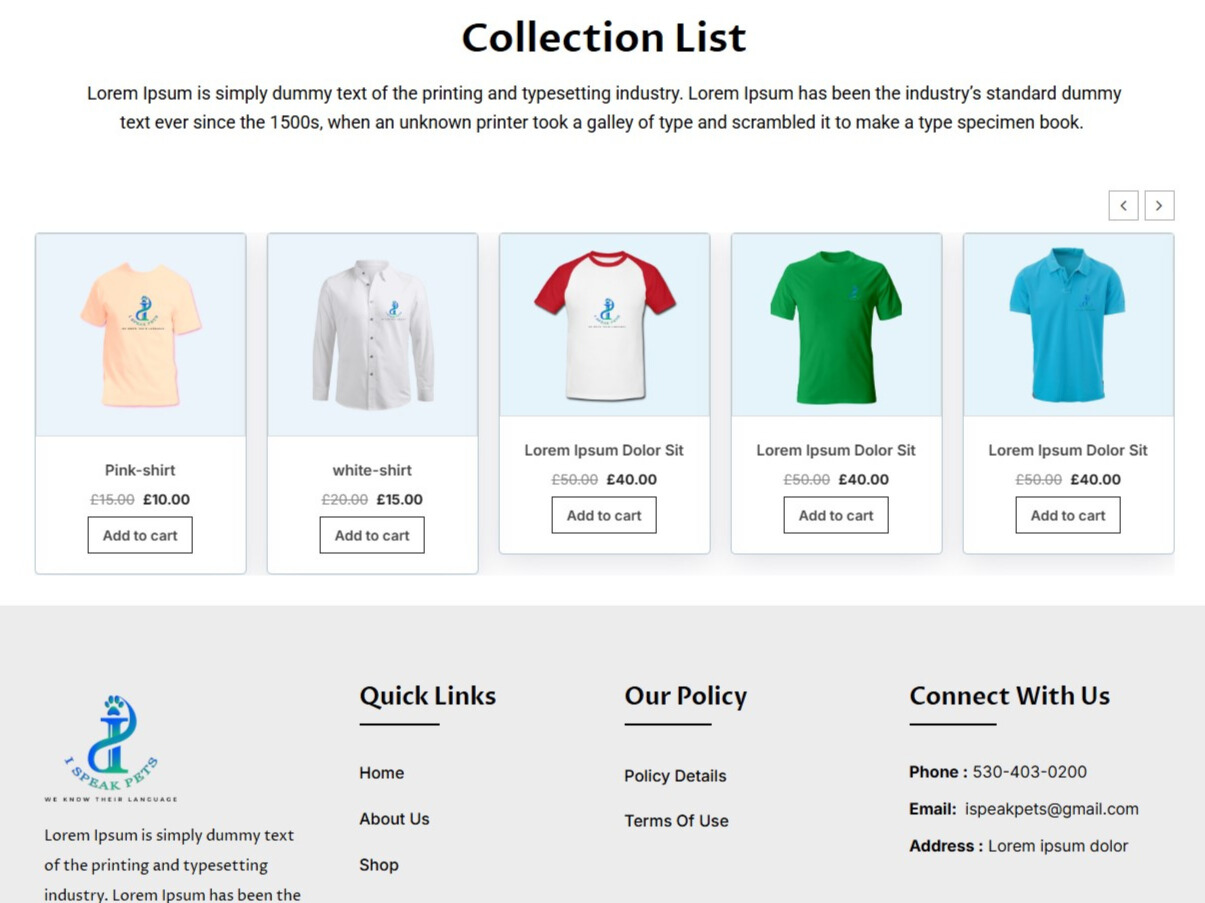Screen dimensions: 1205x903
Task: Open the Policy Details page
Action: [x=675, y=776]
